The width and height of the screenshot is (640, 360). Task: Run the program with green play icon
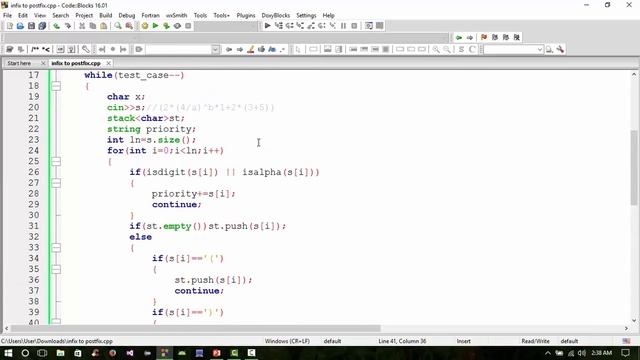(156, 26)
